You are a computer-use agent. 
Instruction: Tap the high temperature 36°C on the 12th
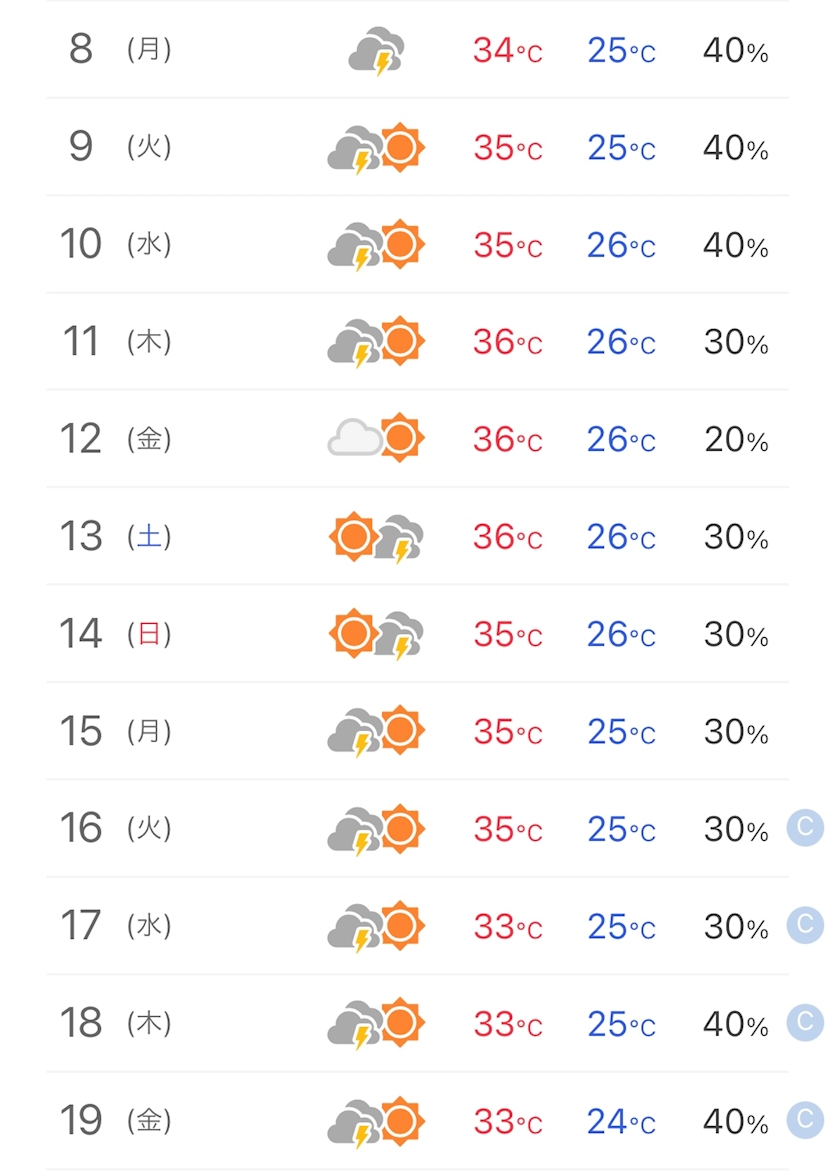pyautogui.click(x=508, y=440)
